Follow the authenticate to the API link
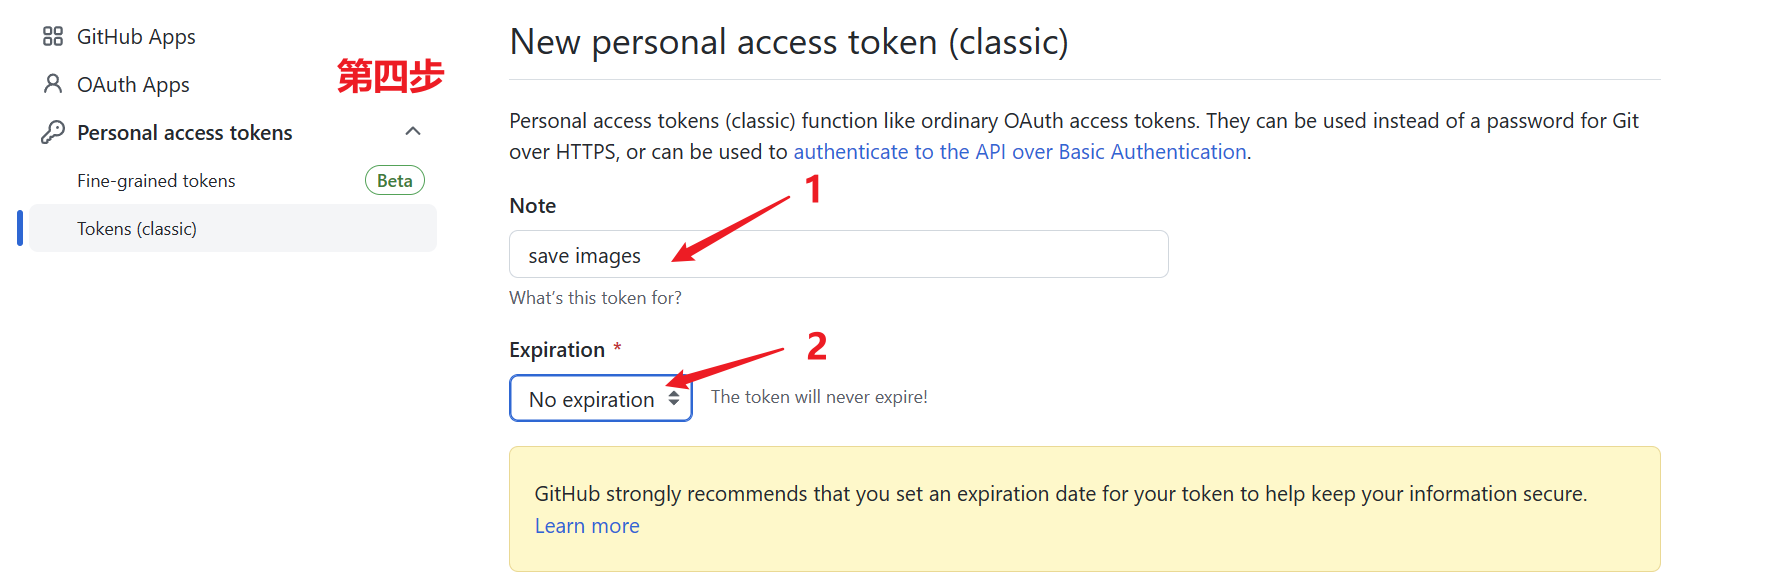Image resolution: width=1785 pixels, height=586 pixels. coord(1020,152)
